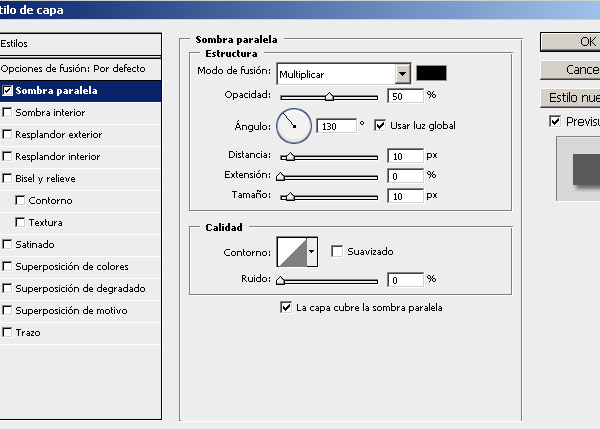This screenshot has height=429, width=600.
Task: Enable the Satinado checkbox
Action: point(7,244)
